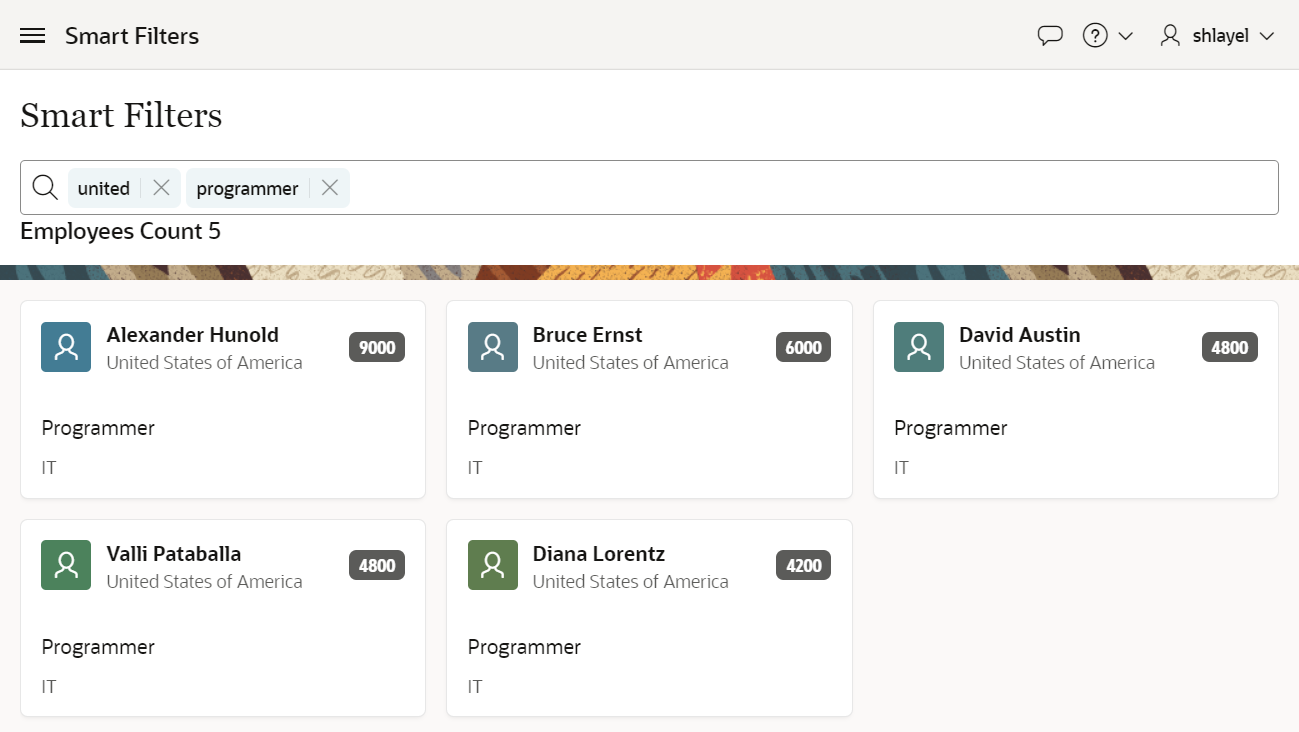1299x732 pixels.
Task: Open Alexander Hunold's employee name
Action: pos(192,335)
